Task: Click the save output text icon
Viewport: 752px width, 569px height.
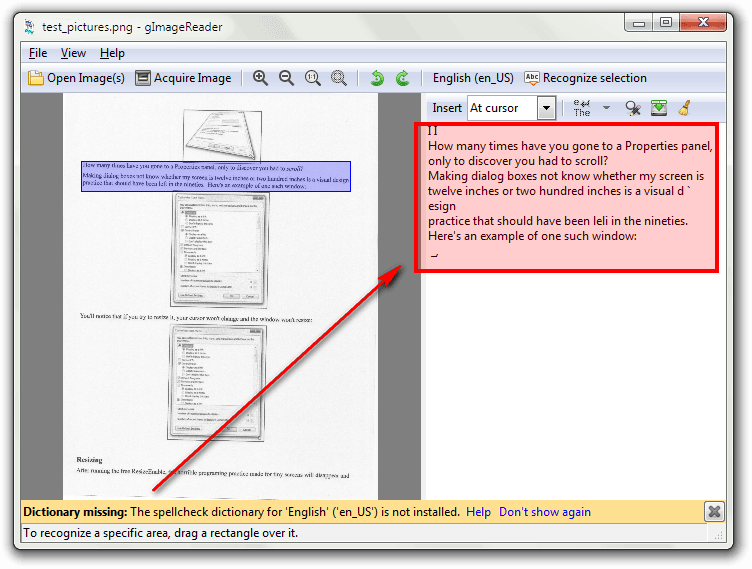Action: (659, 108)
